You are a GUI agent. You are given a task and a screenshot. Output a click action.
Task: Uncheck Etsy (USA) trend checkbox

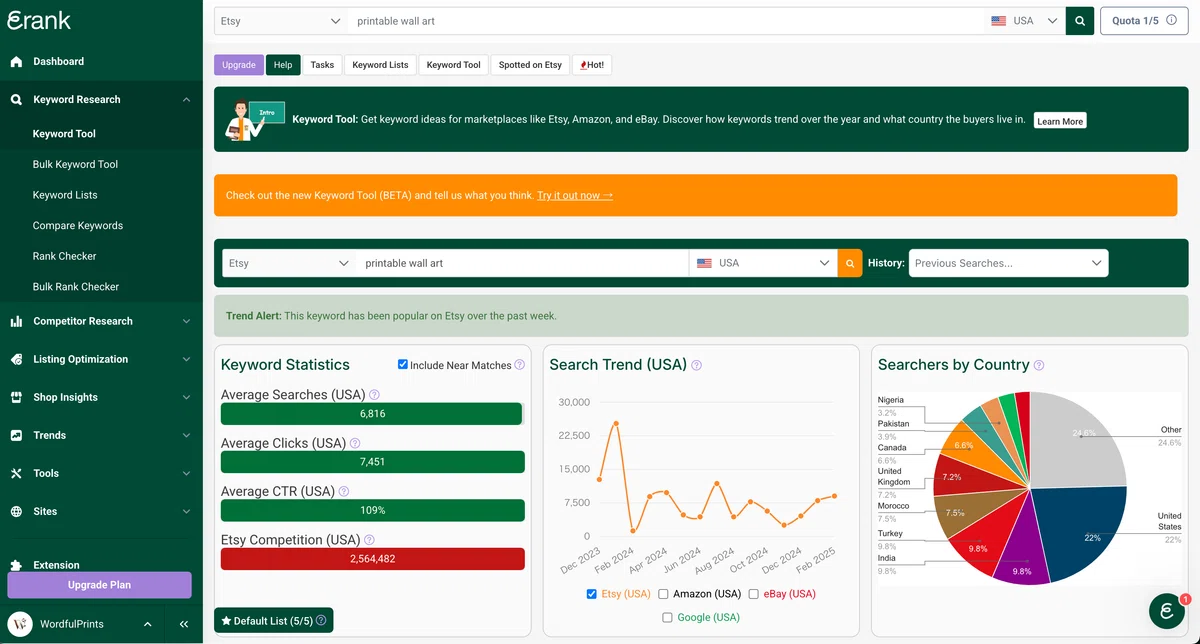[592, 594]
